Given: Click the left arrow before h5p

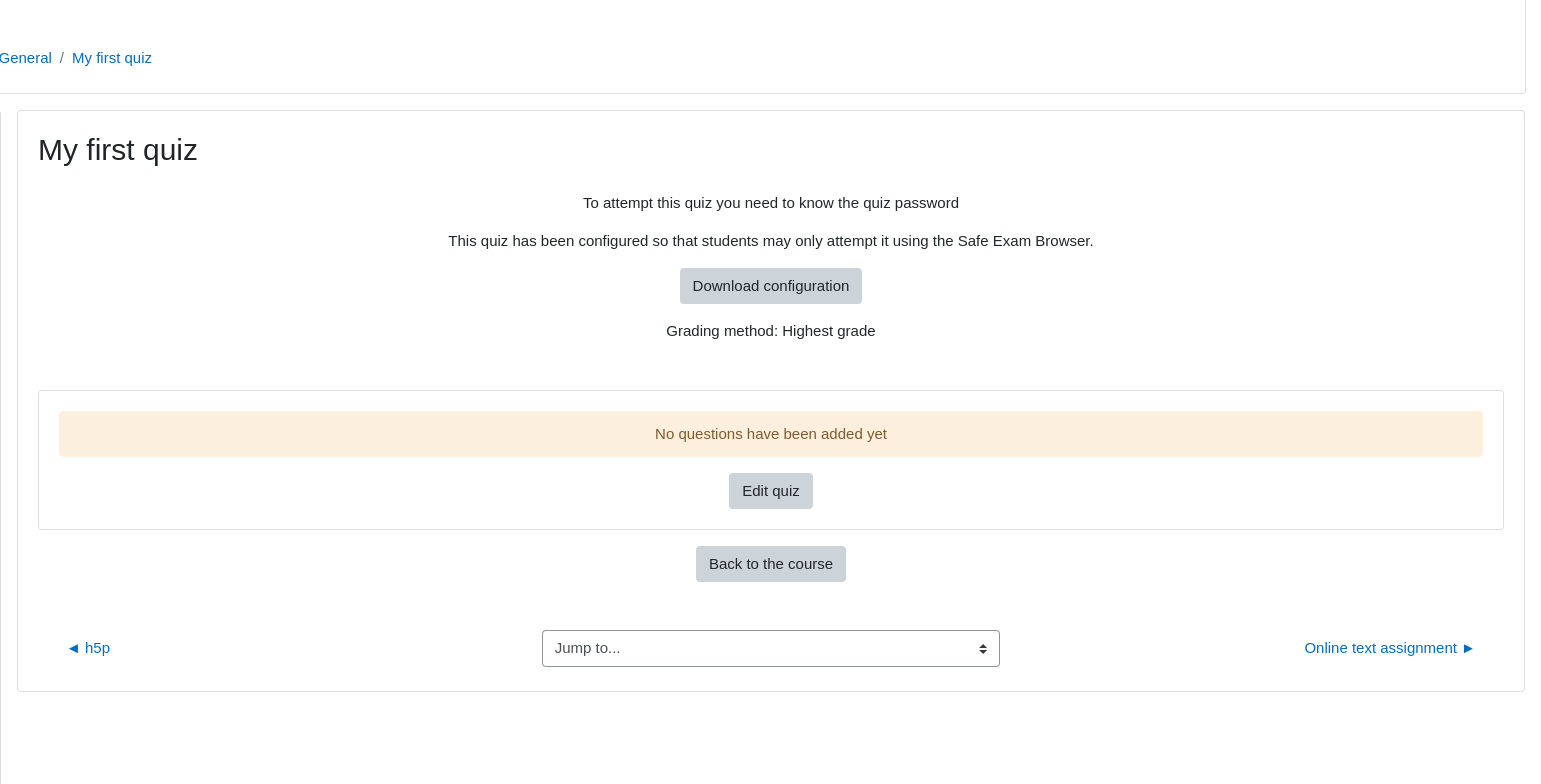Looking at the screenshot, I should 73,648.
